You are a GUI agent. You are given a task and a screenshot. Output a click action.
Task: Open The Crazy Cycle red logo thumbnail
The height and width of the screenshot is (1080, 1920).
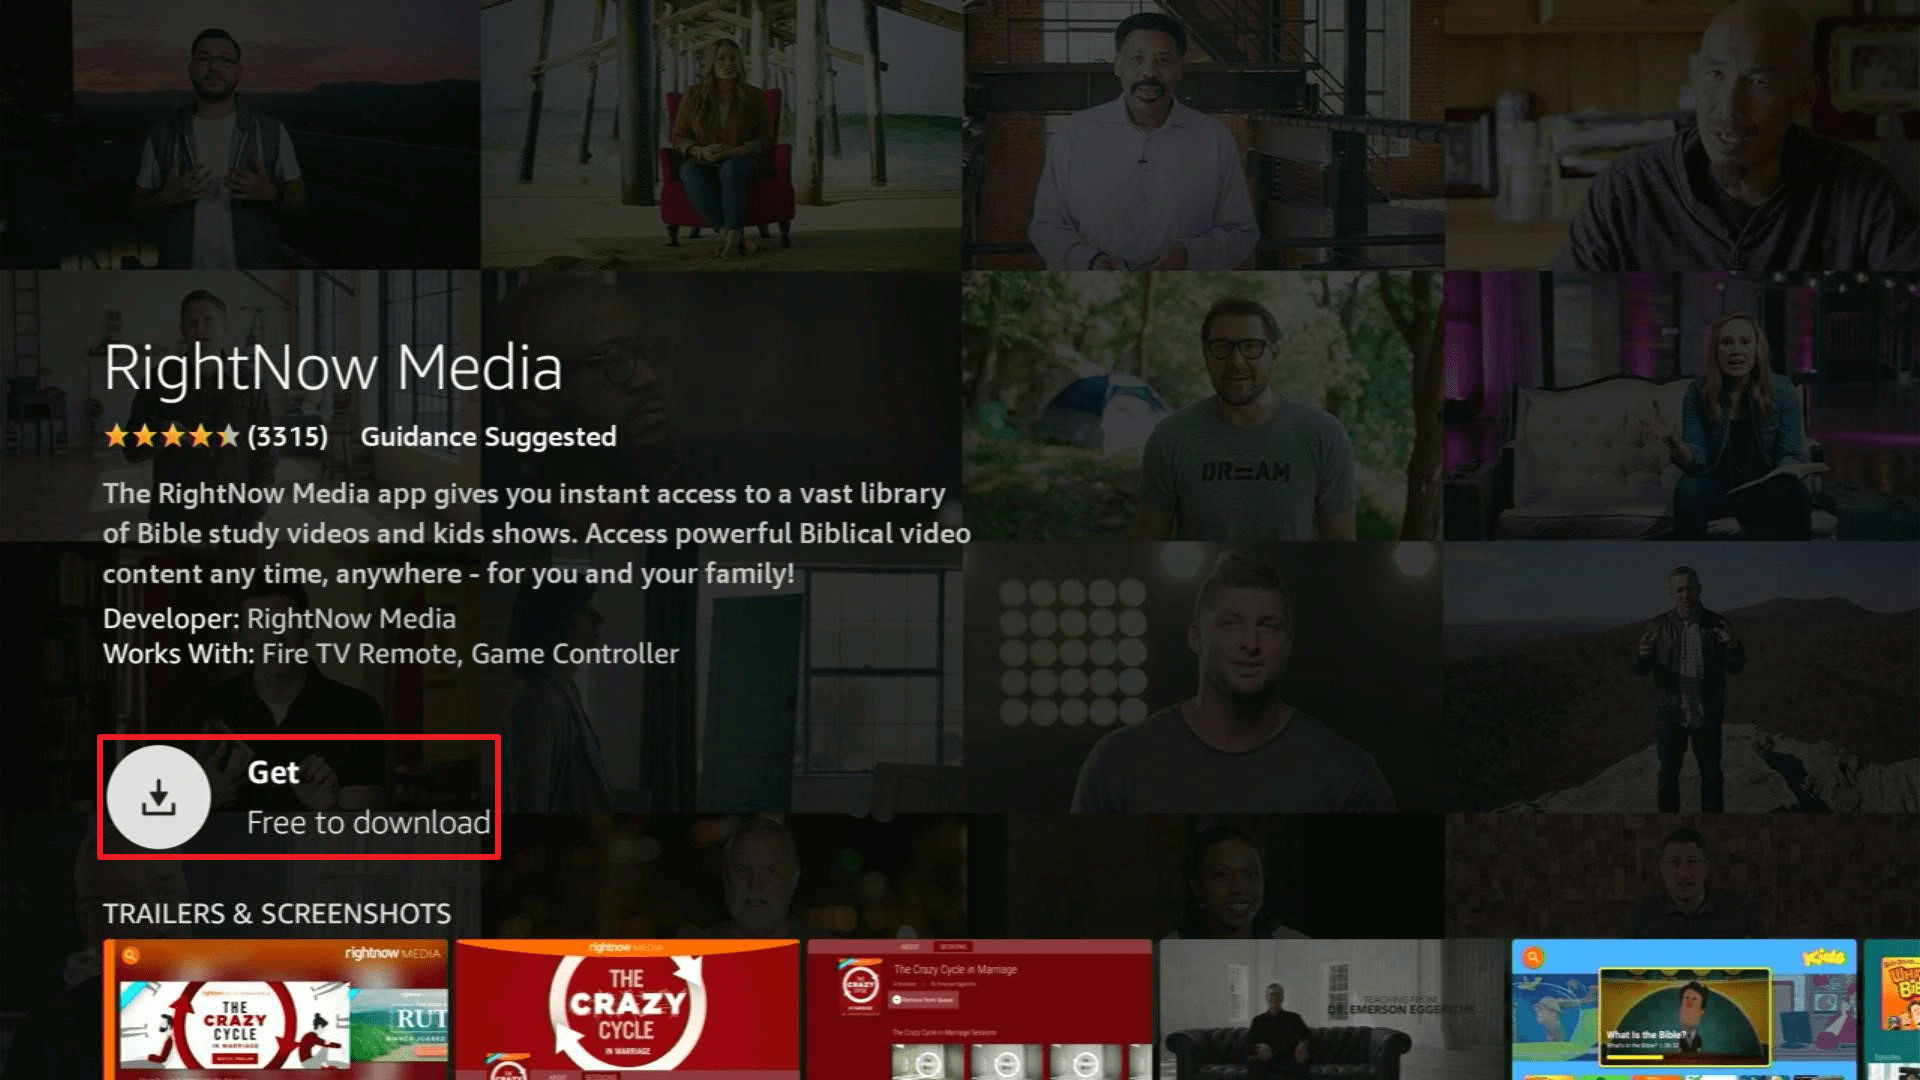(x=627, y=1009)
